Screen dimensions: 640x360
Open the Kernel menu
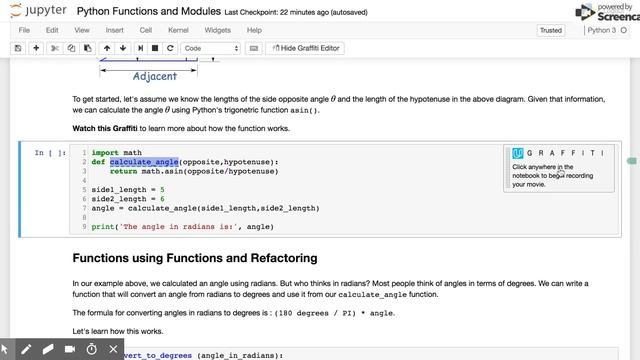point(178,30)
